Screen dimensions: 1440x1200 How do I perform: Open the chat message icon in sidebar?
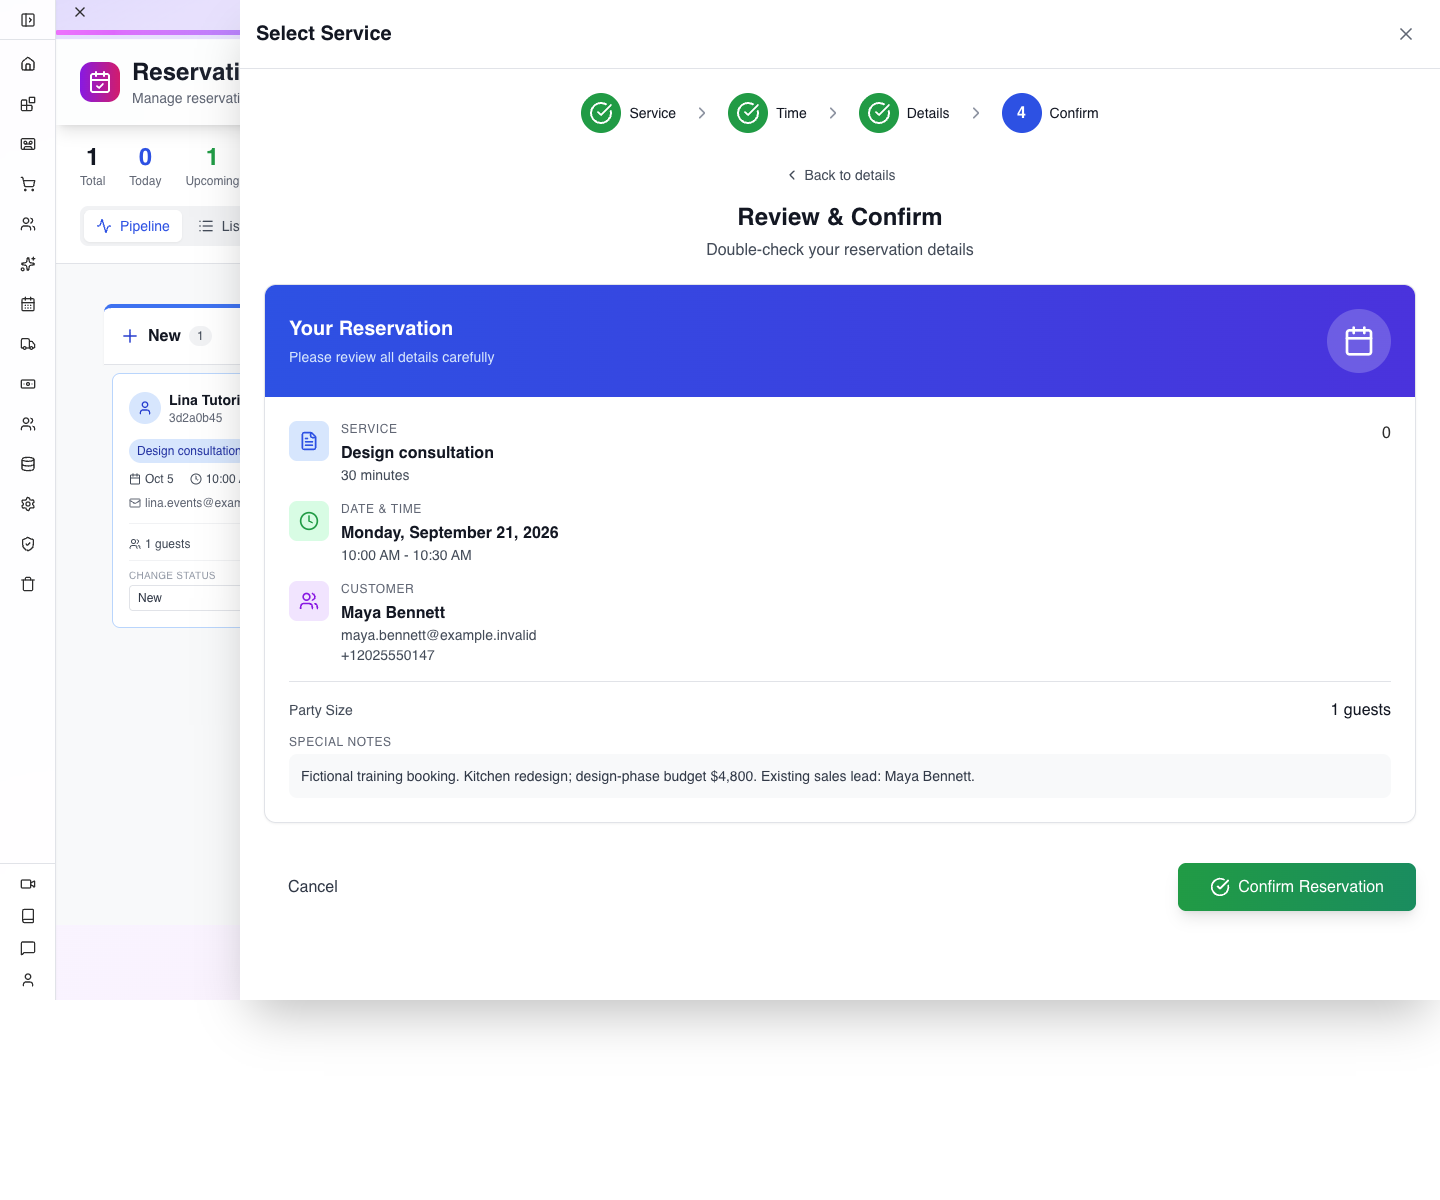pyautogui.click(x=28, y=948)
